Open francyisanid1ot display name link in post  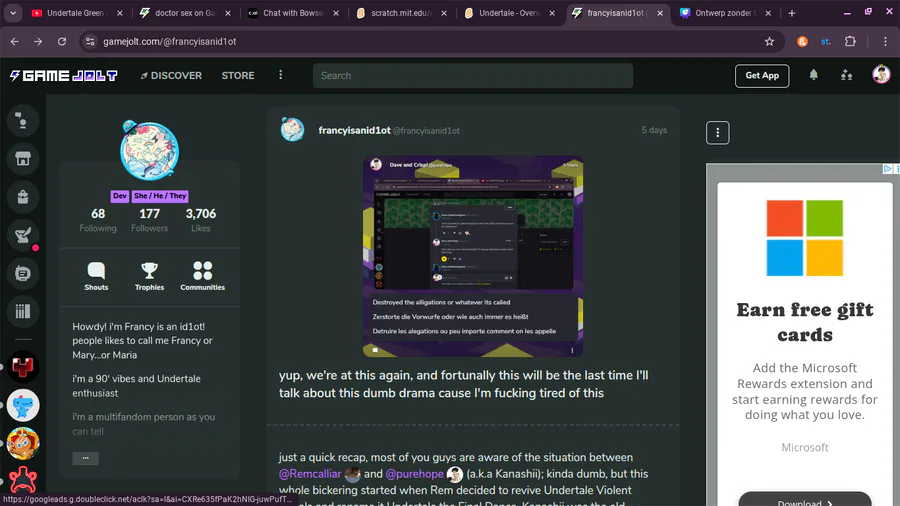pos(354,130)
